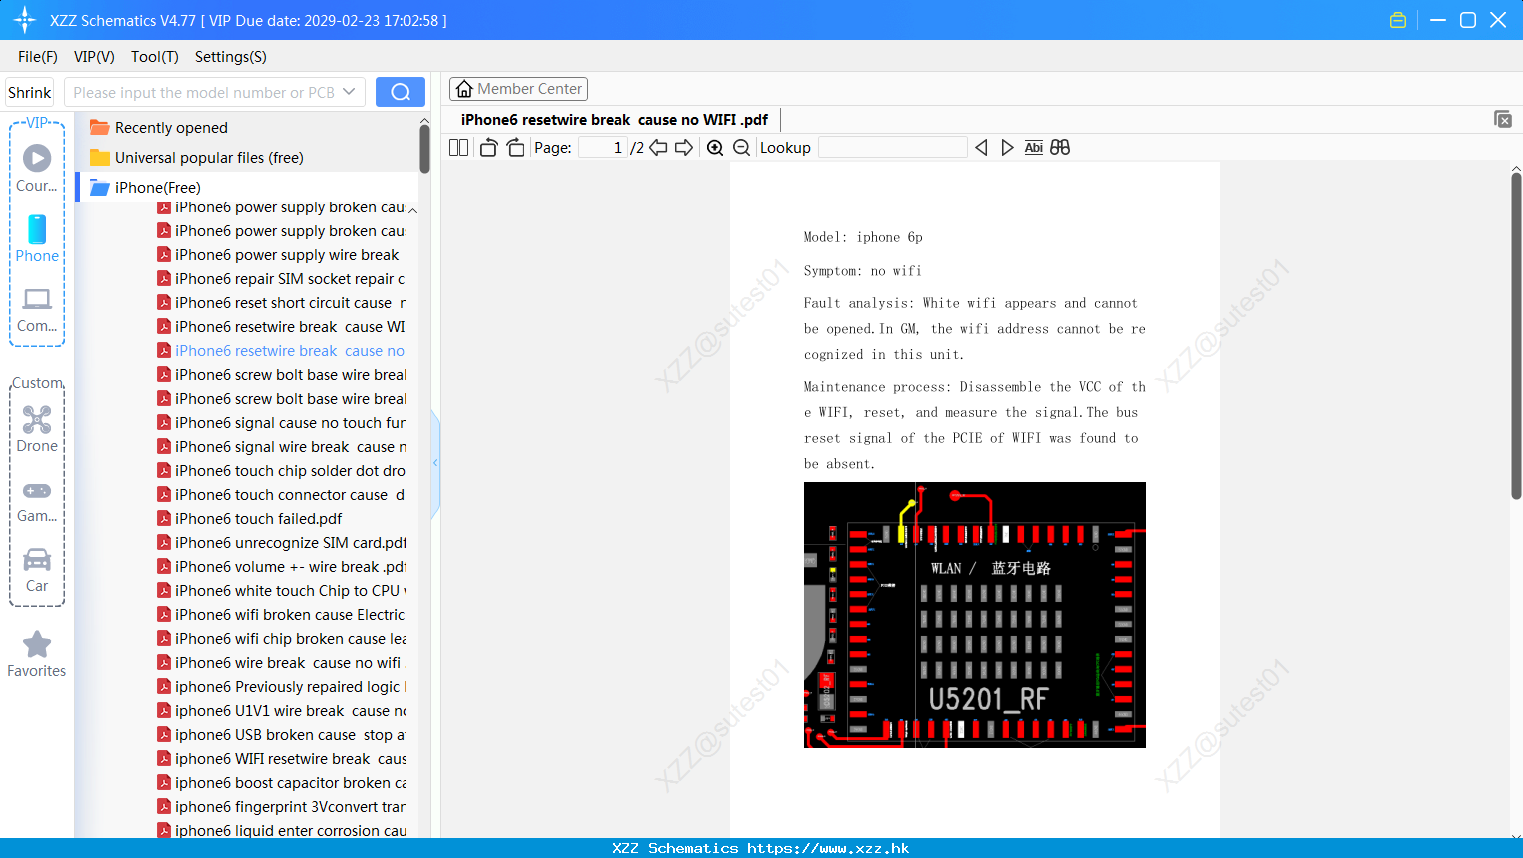1523x858 pixels.
Task: Click the blue search button
Action: [400, 92]
